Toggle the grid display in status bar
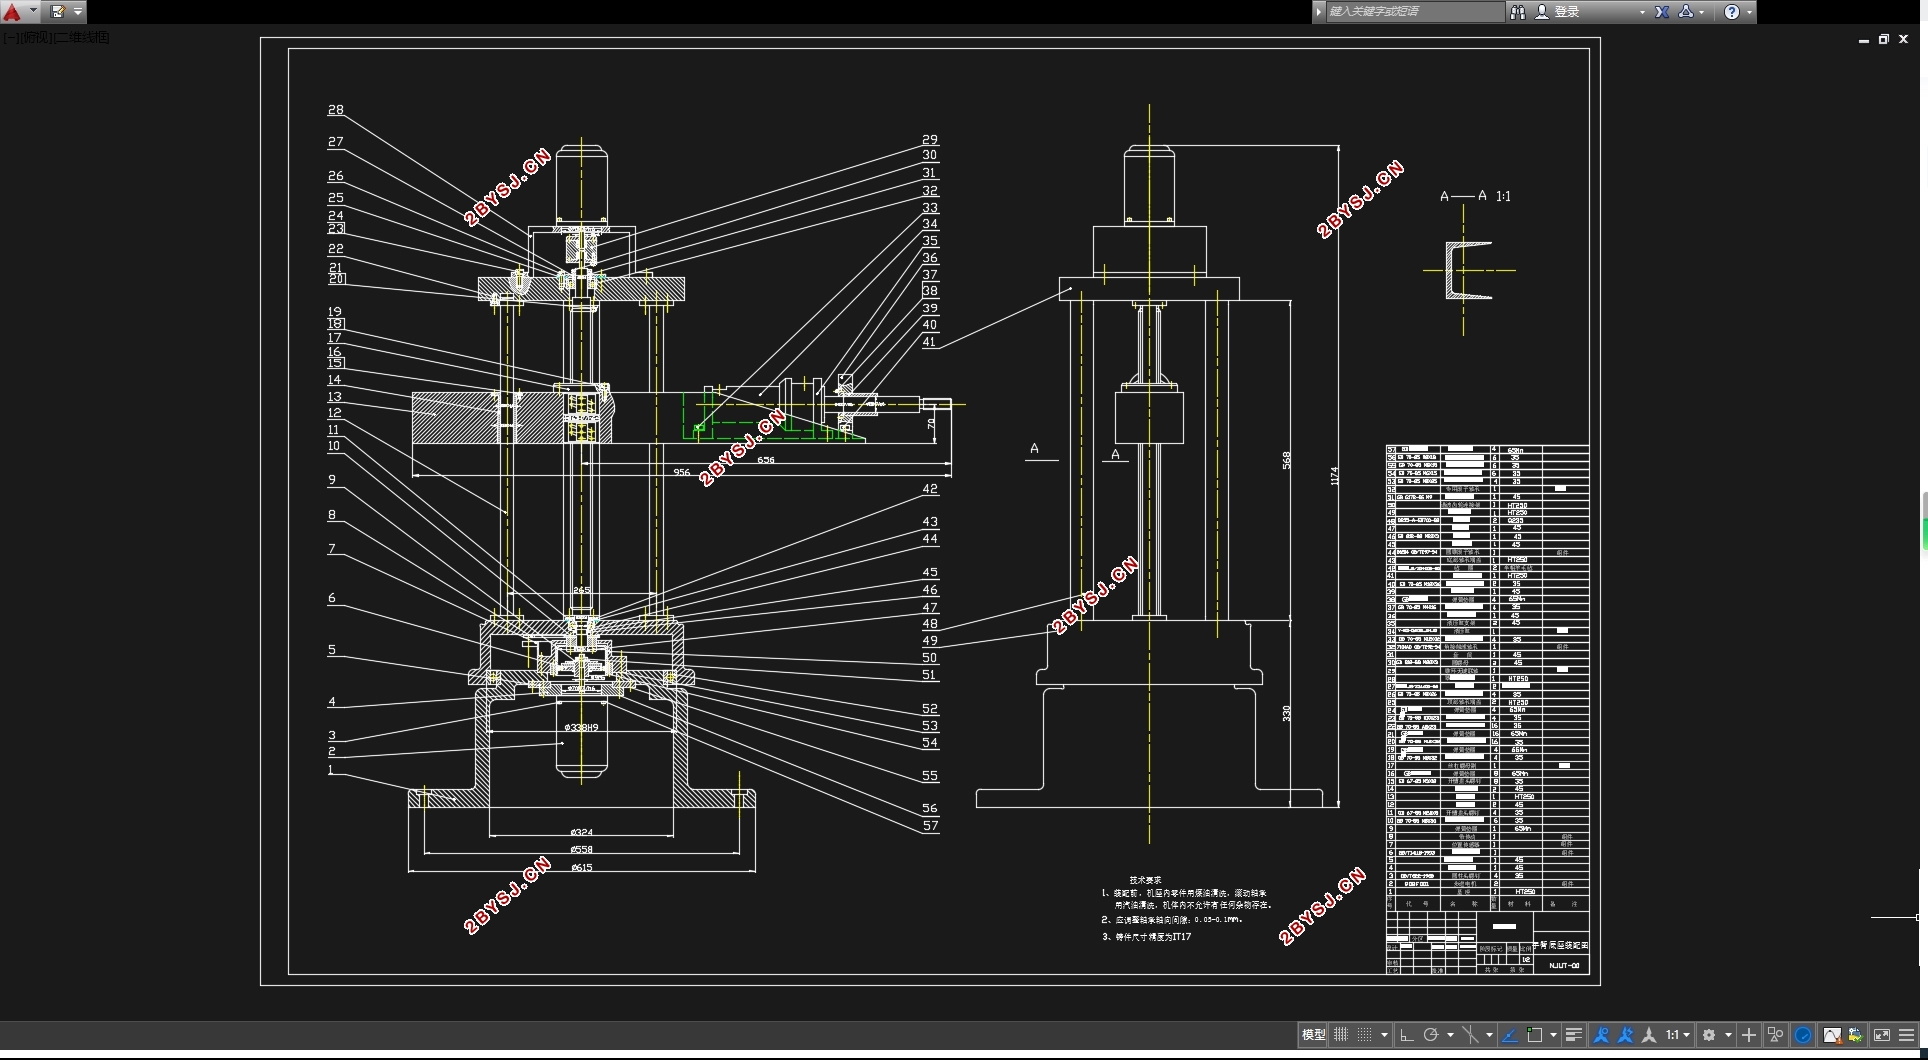This screenshot has width=1928, height=1060. 1341,1035
